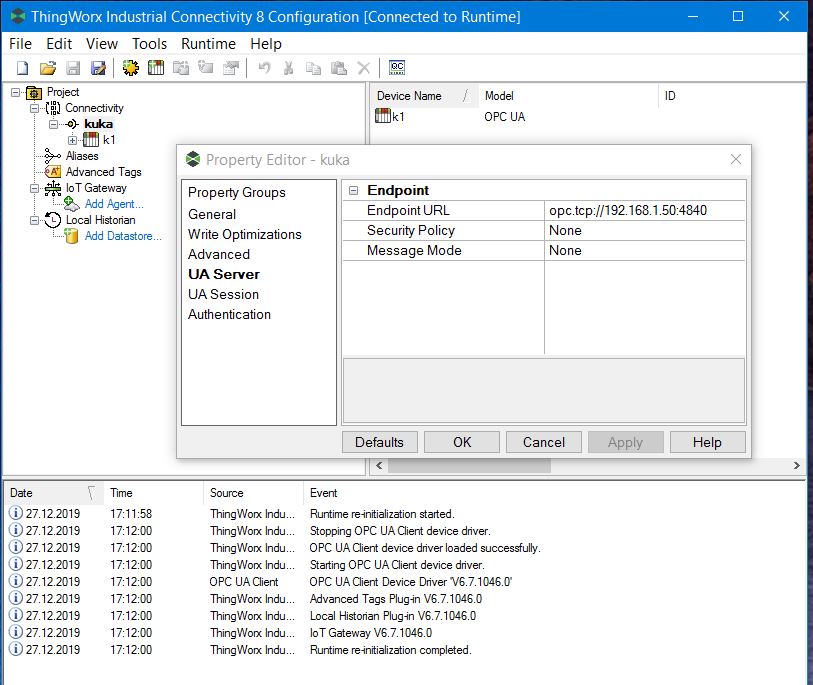Create a new project
813x685 pixels.
click(20, 67)
